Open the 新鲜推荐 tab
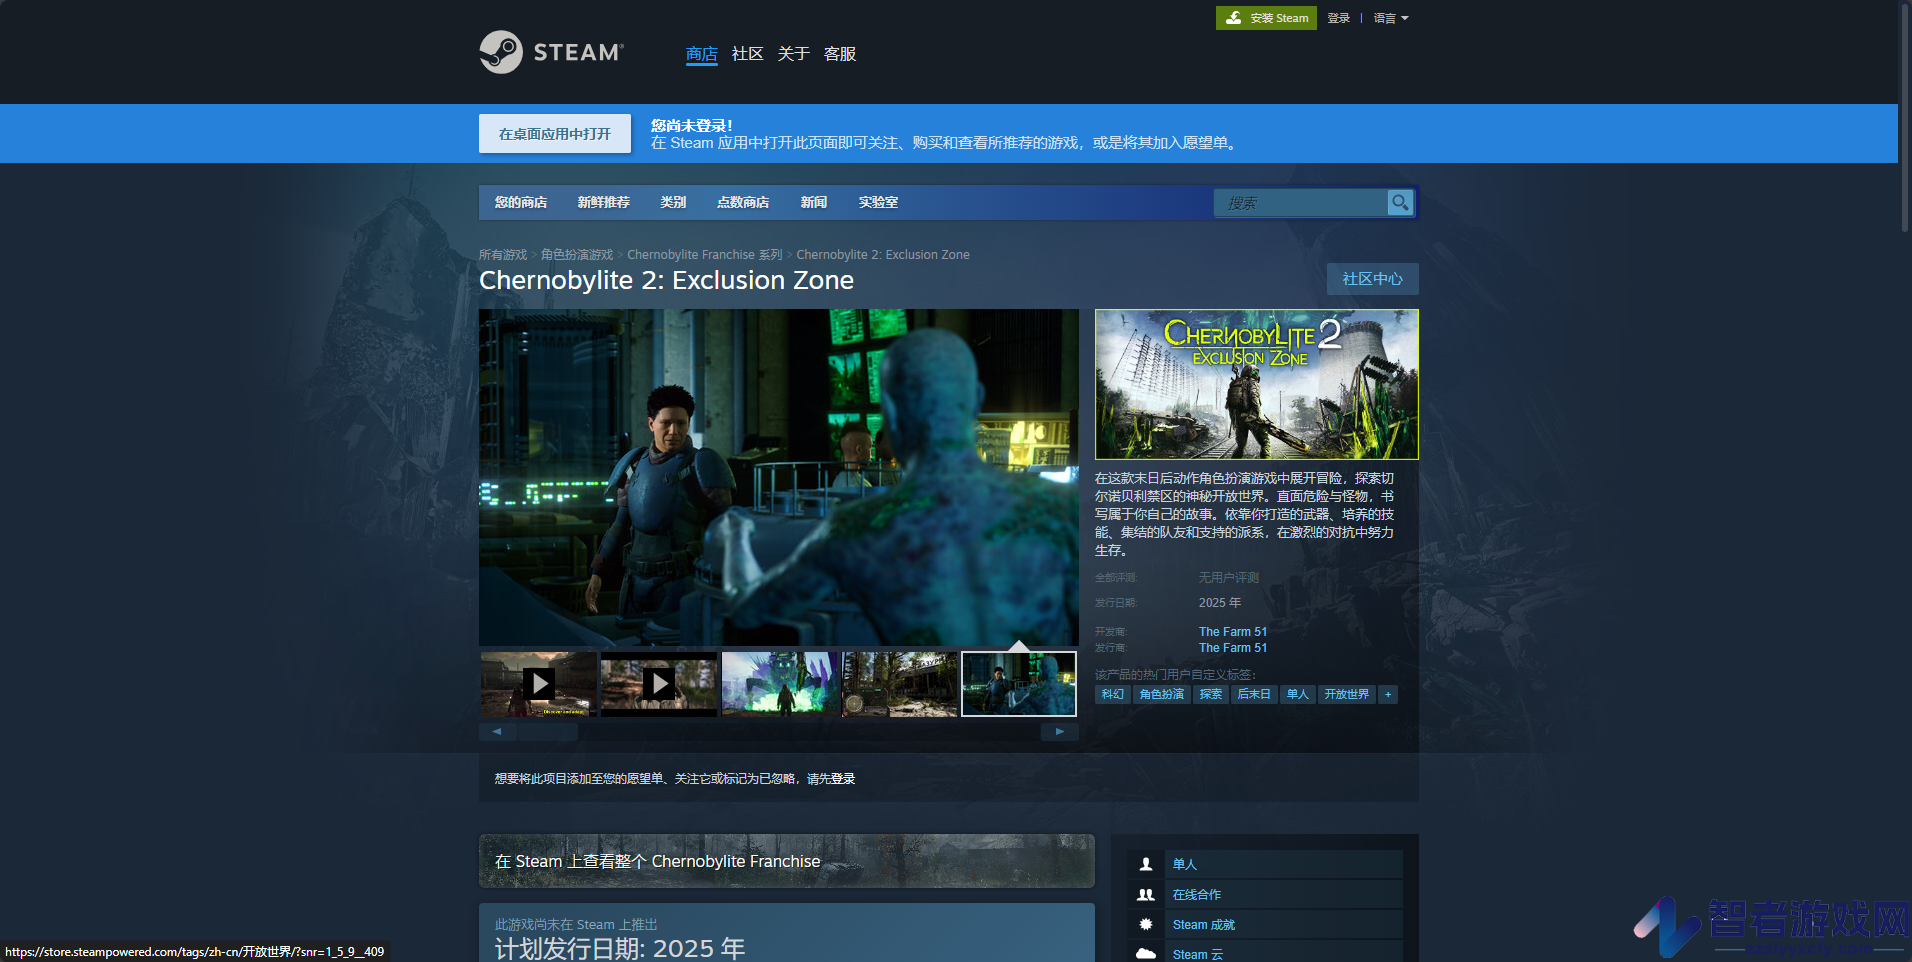 (604, 202)
